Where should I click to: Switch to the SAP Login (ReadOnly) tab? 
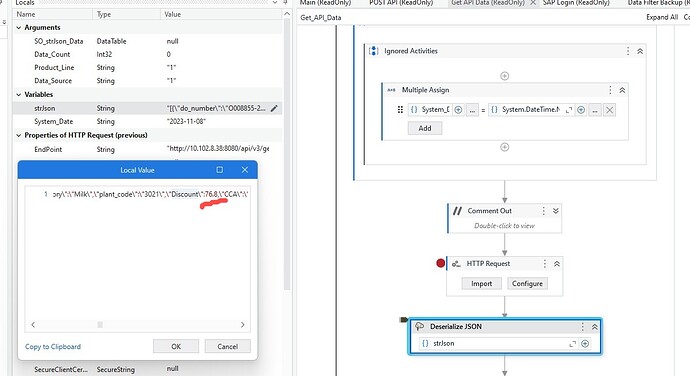click(x=576, y=3)
